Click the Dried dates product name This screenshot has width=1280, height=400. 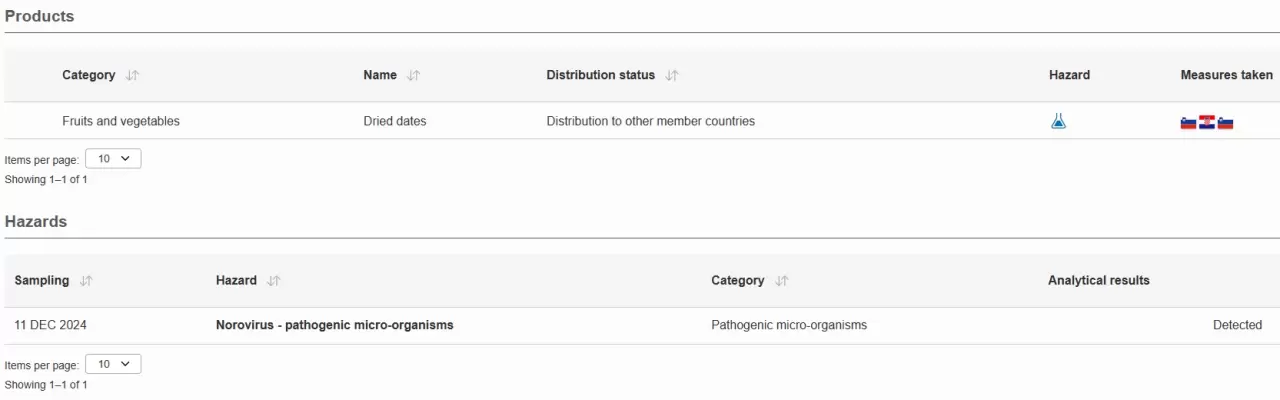point(394,121)
